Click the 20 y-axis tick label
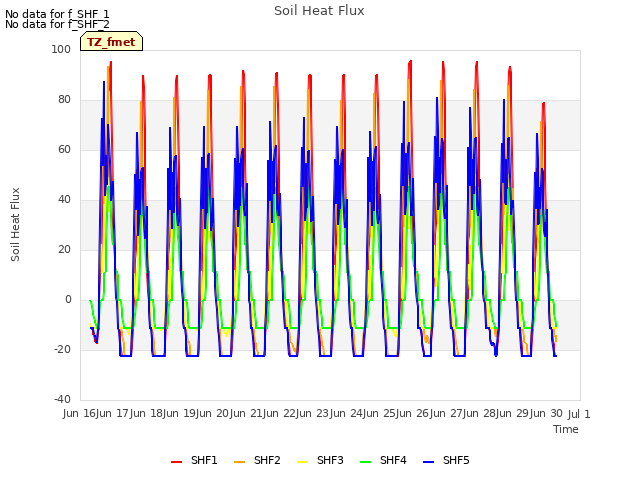 click(64, 249)
